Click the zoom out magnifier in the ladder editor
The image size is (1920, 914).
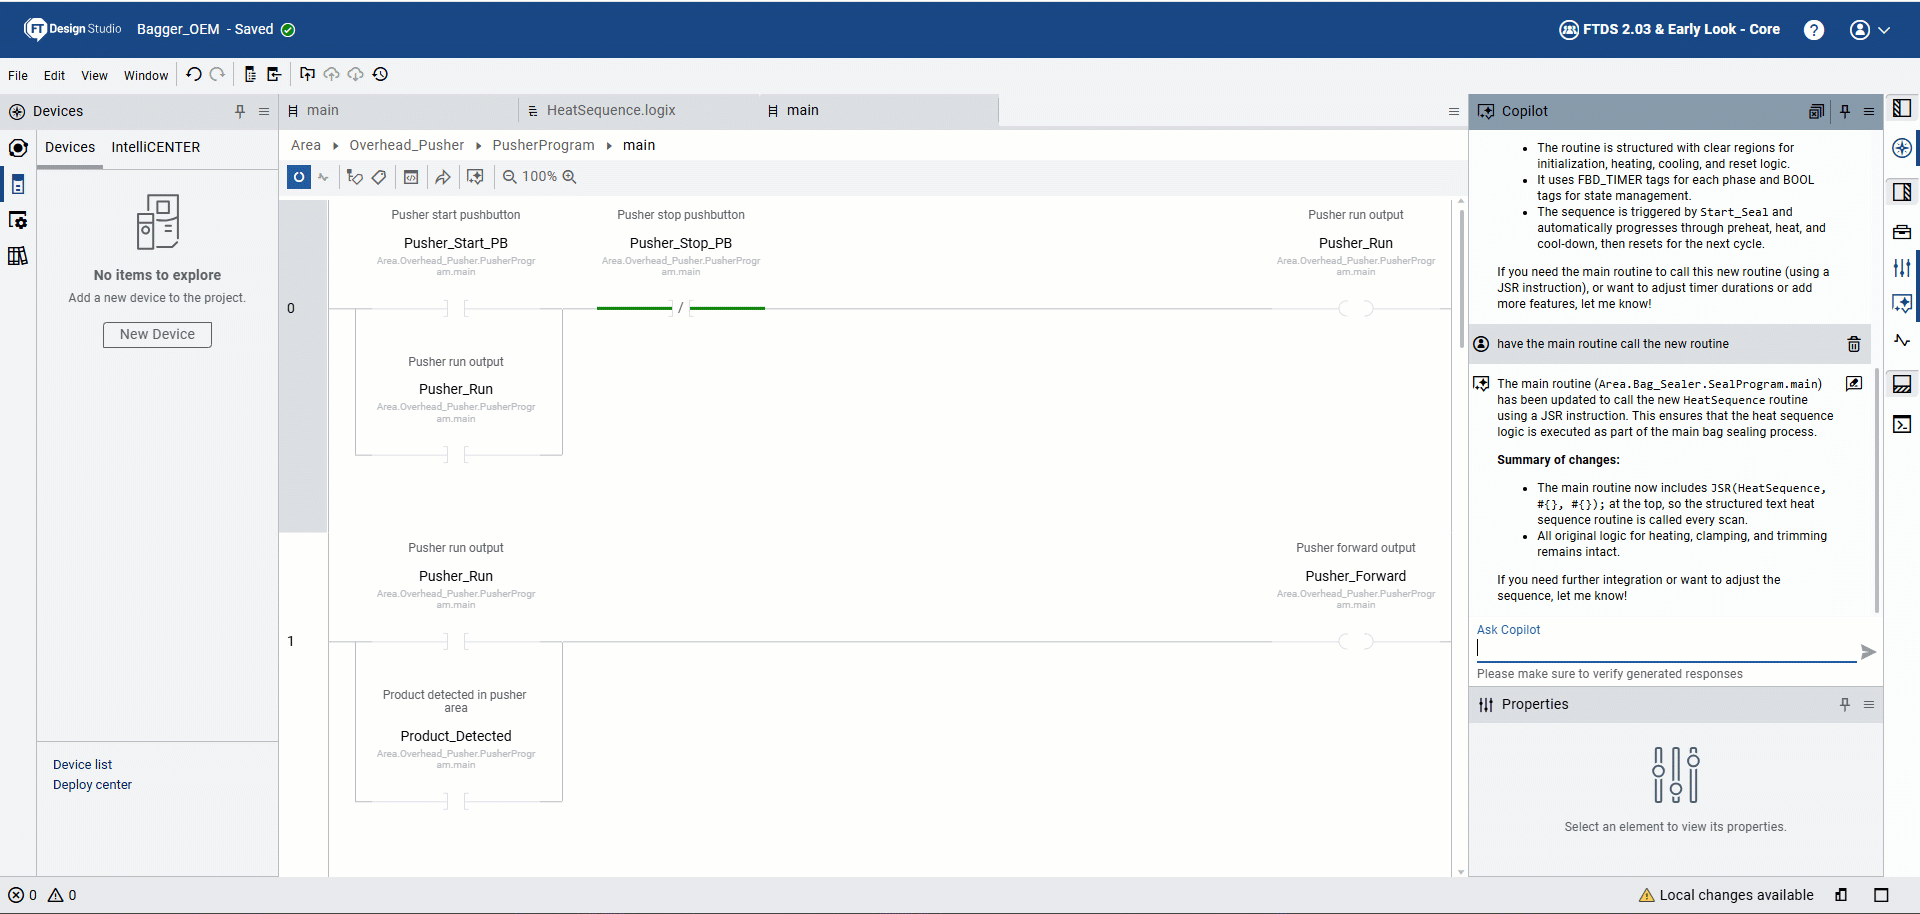click(x=509, y=177)
